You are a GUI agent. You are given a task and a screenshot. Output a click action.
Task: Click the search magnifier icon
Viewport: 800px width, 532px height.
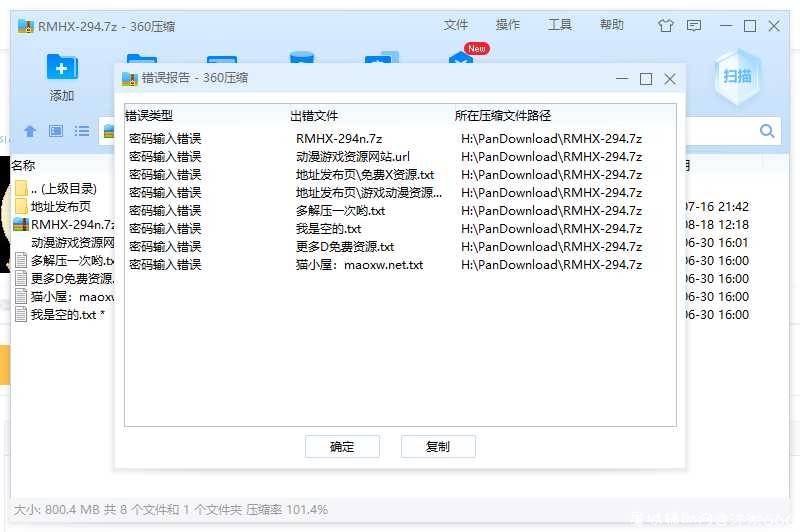click(x=766, y=131)
